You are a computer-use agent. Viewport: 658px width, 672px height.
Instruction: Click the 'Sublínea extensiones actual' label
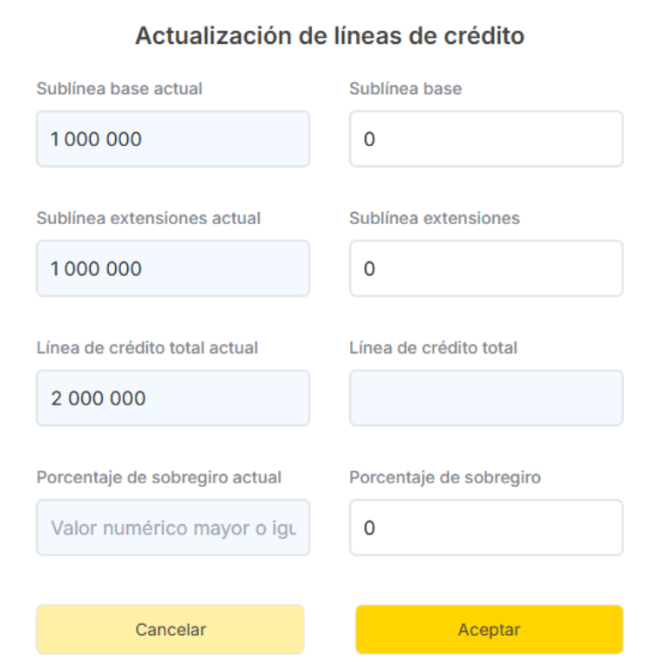coord(148,218)
